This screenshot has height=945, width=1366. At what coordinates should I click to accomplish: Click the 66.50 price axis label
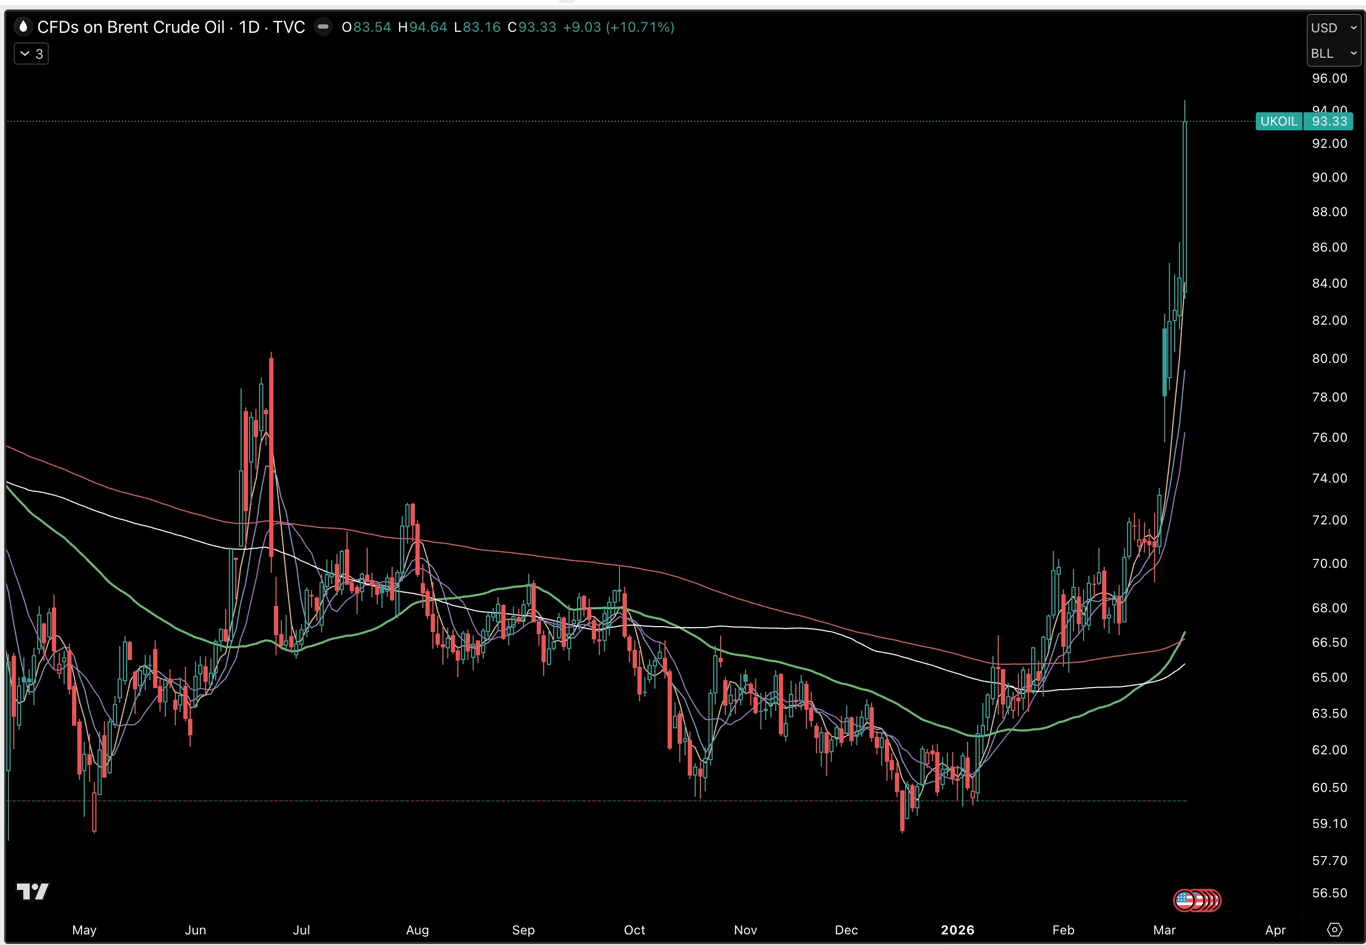pos(1330,642)
